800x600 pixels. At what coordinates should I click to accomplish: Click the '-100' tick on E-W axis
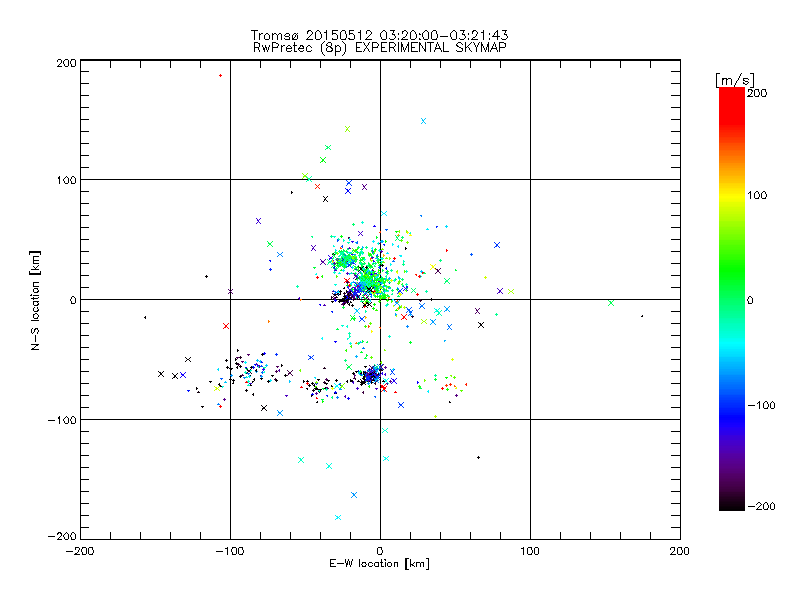(x=230, y=551)
